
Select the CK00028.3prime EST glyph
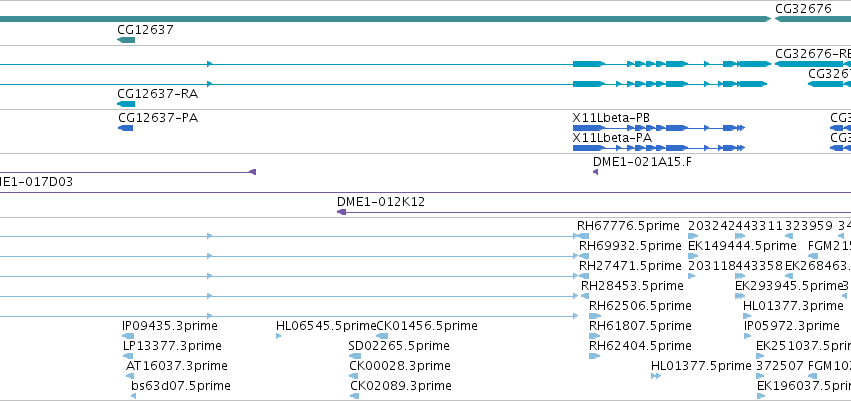354,375
